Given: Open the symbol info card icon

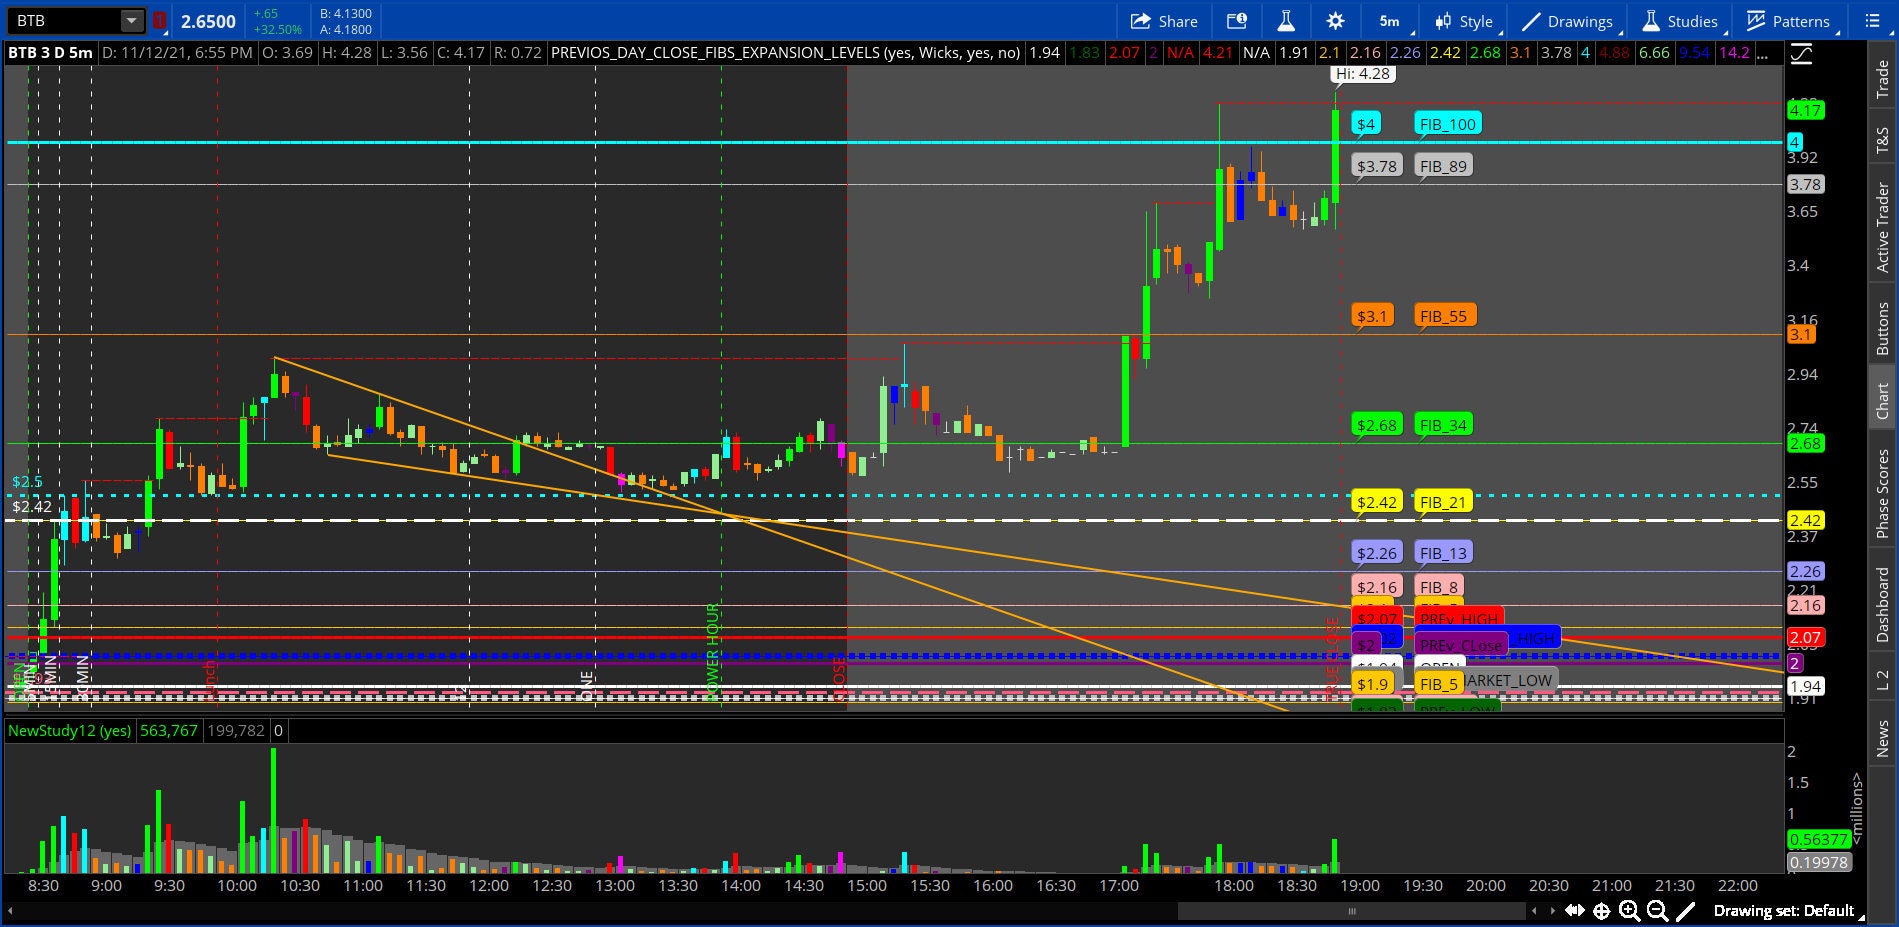Looking at the screenshot, I should pos(1237,21).
